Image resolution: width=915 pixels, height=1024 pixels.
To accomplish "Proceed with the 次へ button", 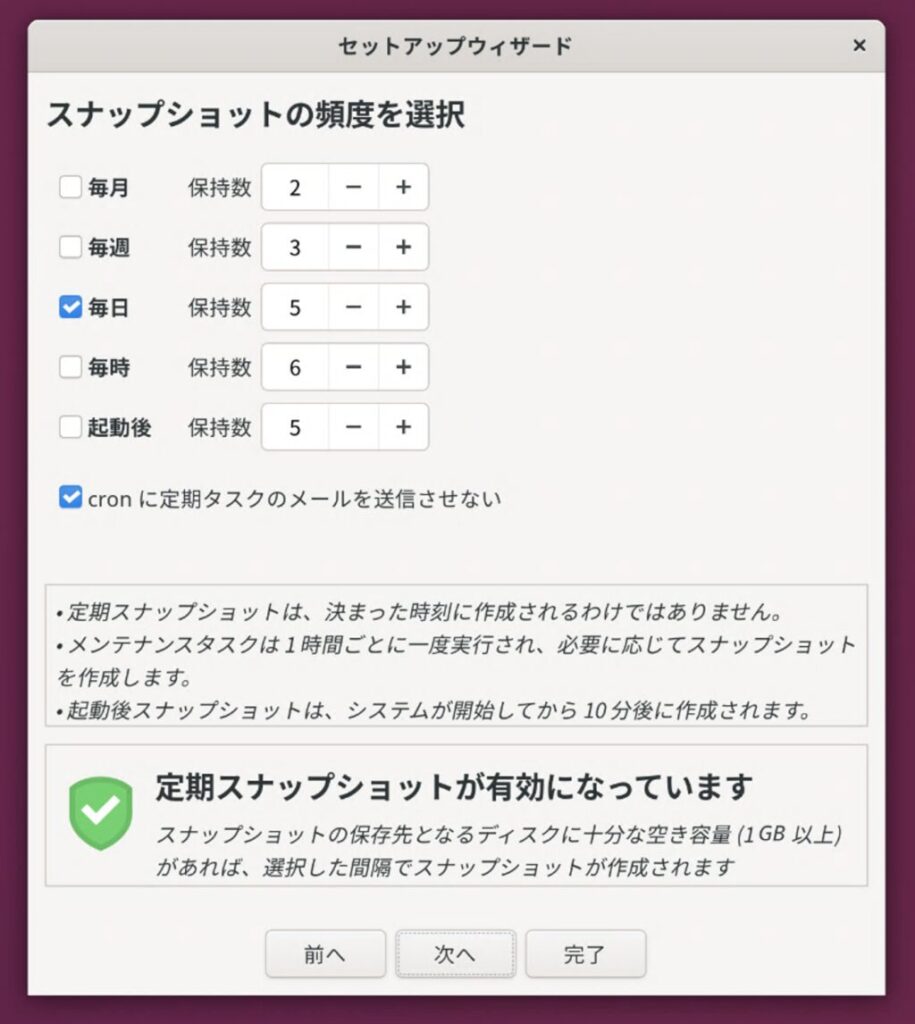I will coord(455,954).
